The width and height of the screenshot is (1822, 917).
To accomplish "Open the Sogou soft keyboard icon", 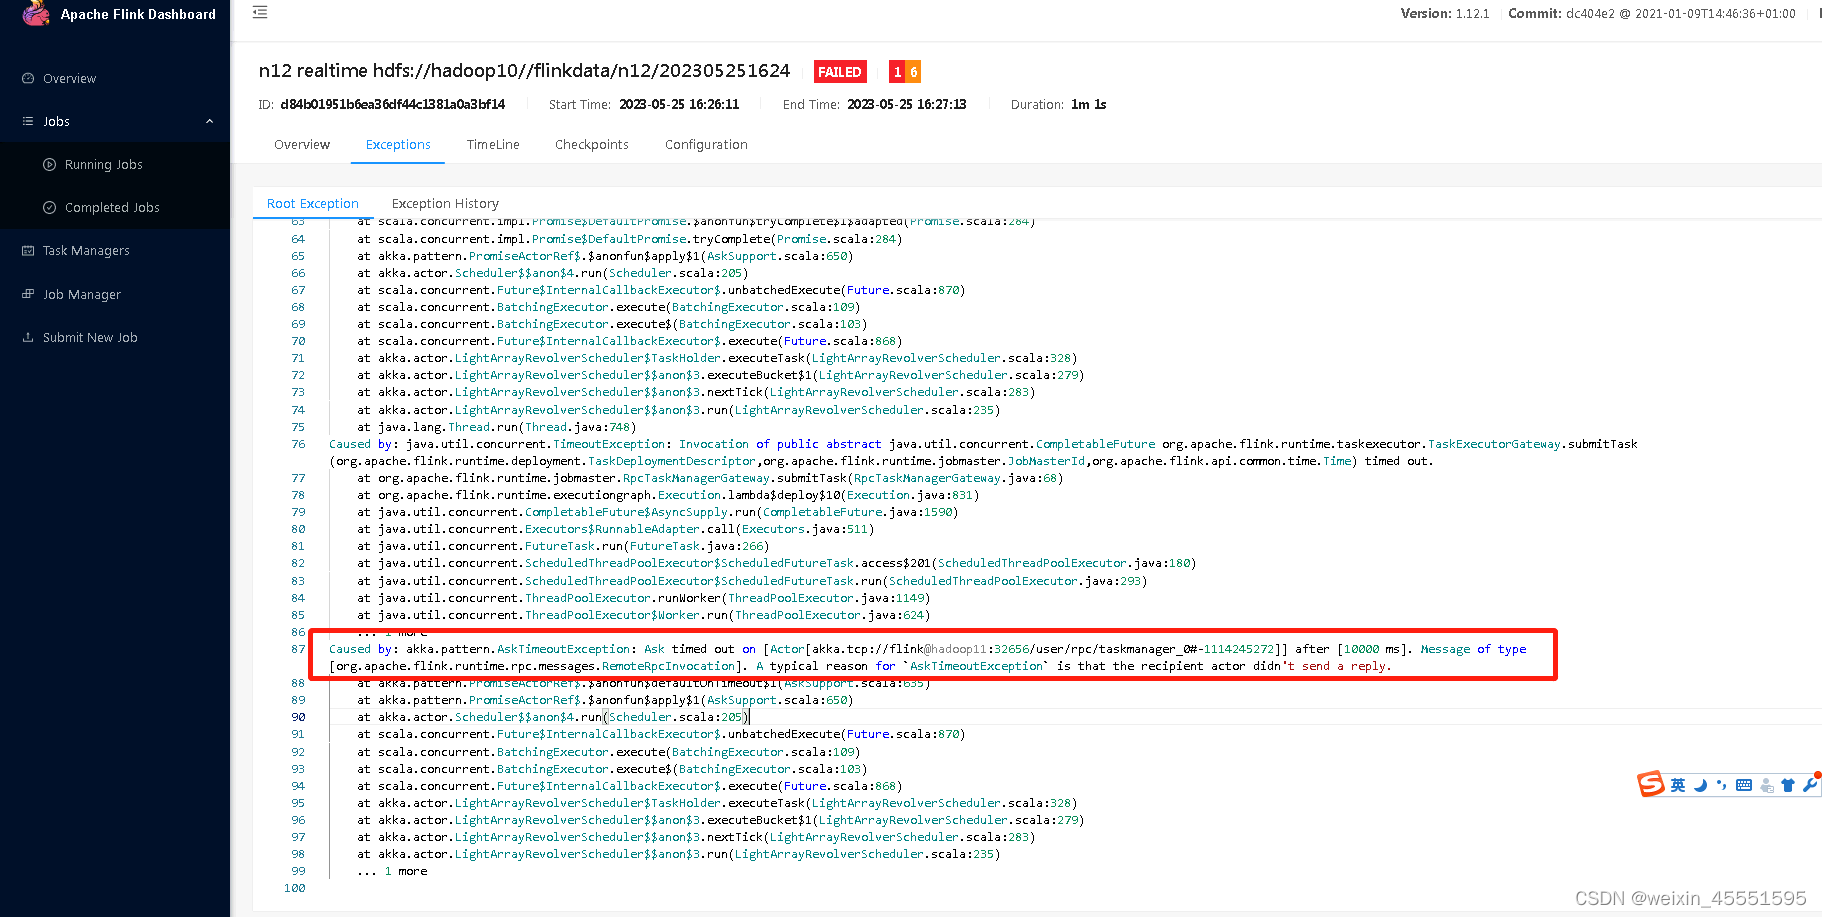I will 1744,784.
